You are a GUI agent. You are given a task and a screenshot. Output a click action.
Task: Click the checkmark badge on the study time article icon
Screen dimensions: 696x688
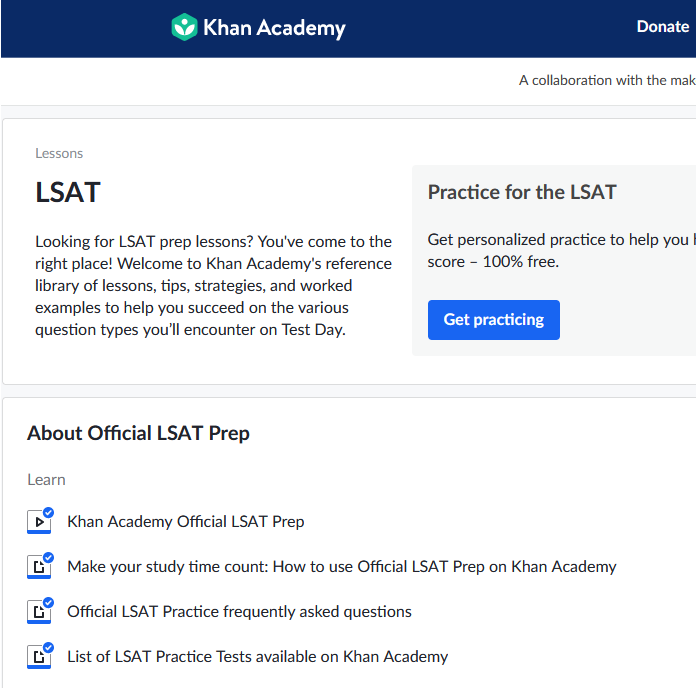click(48, 558)
